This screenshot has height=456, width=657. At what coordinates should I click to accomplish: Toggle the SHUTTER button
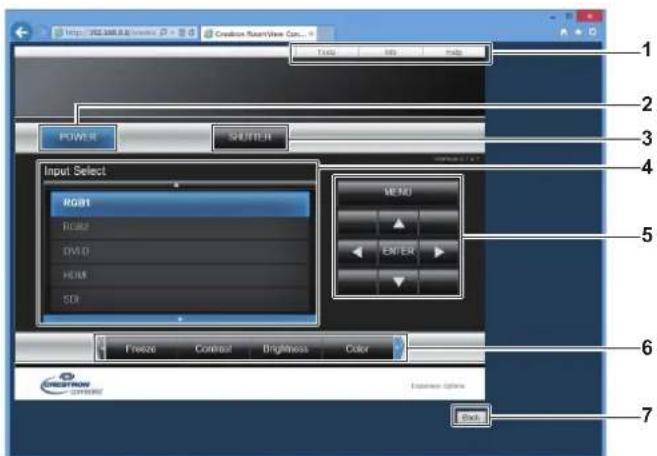250,137
